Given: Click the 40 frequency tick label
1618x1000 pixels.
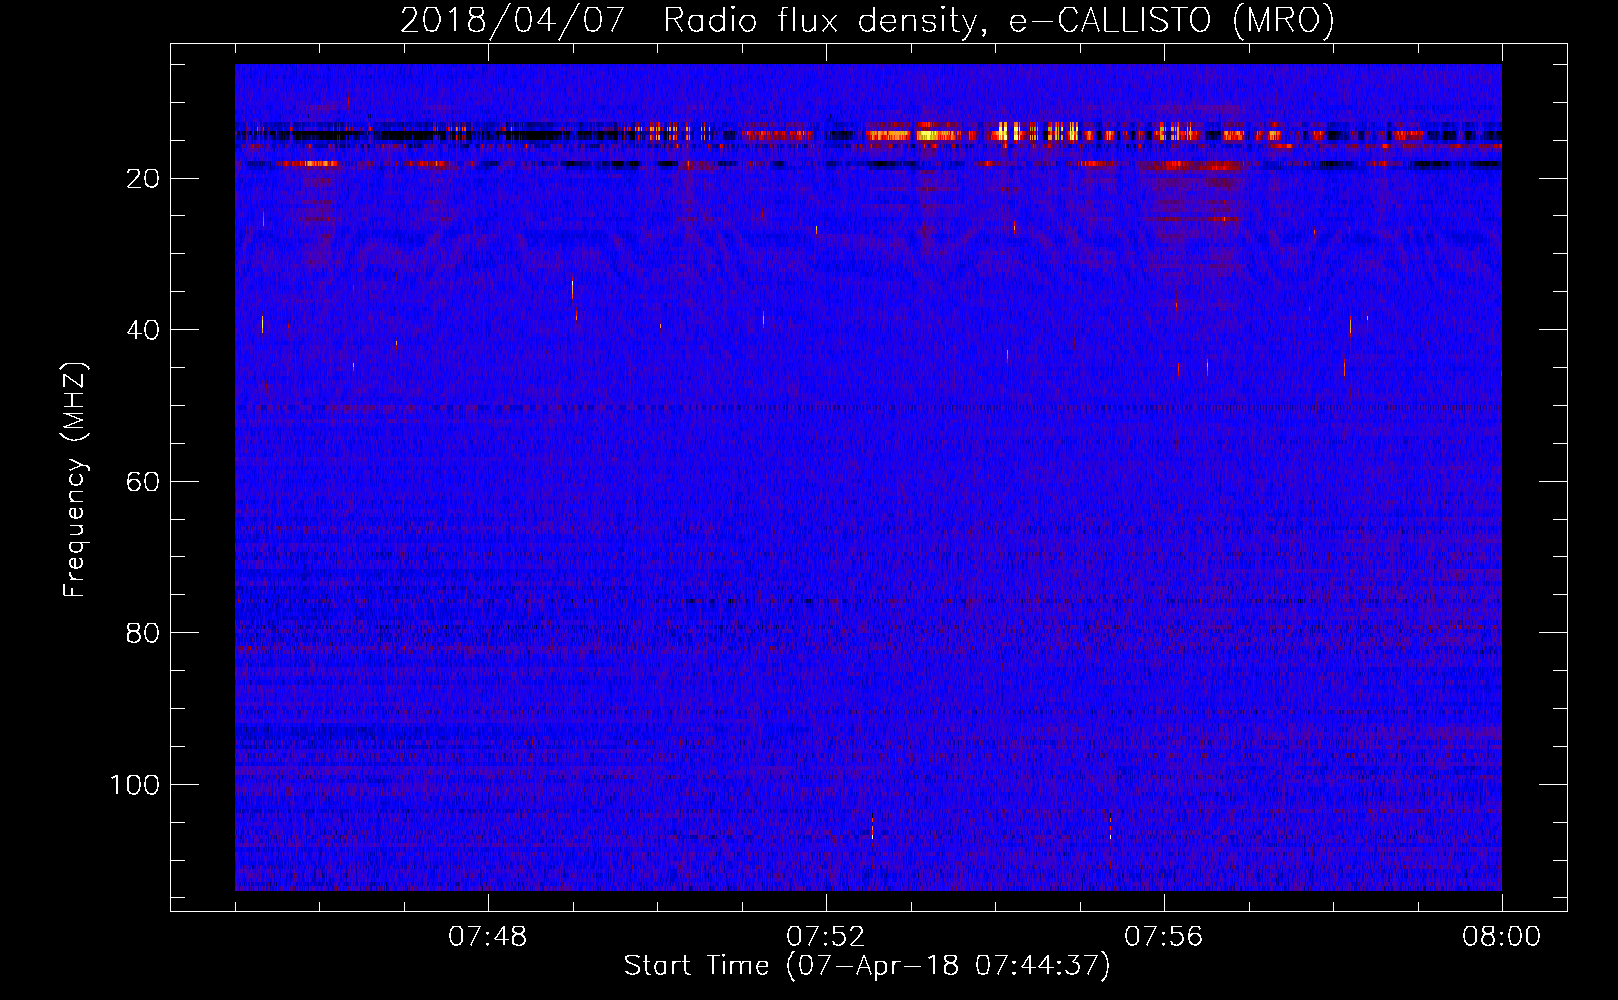Looking at the screenshot, I should coord(143,330).
